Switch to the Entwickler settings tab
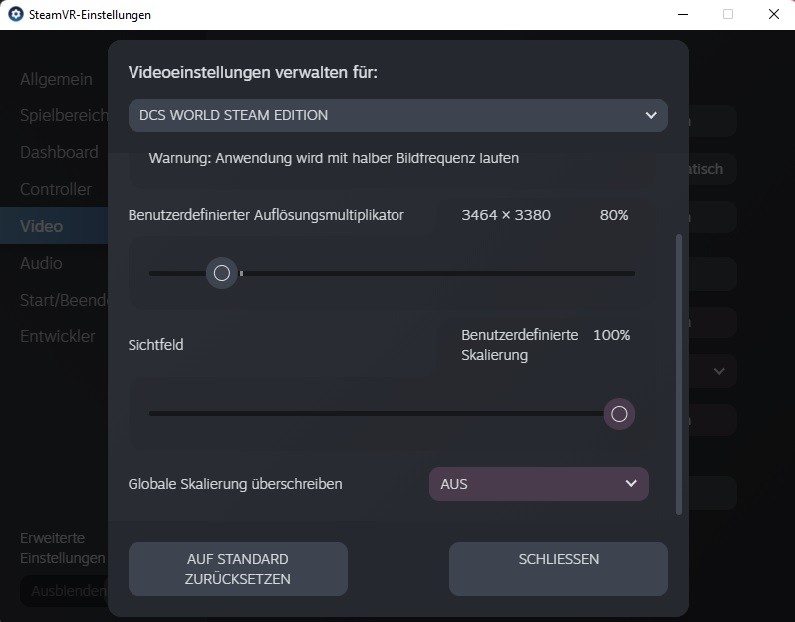795x622 pixels. click(x=57, y=336)
